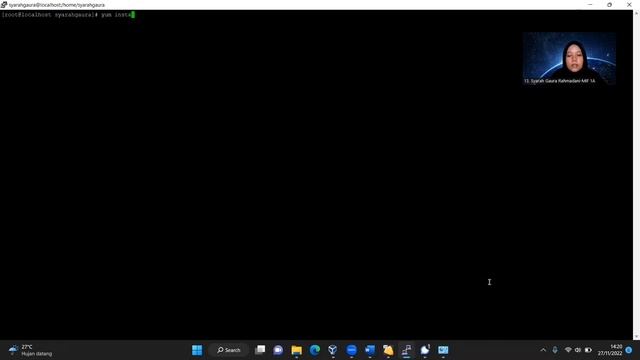Open the Windows Start menu

(x=197, y=350)
